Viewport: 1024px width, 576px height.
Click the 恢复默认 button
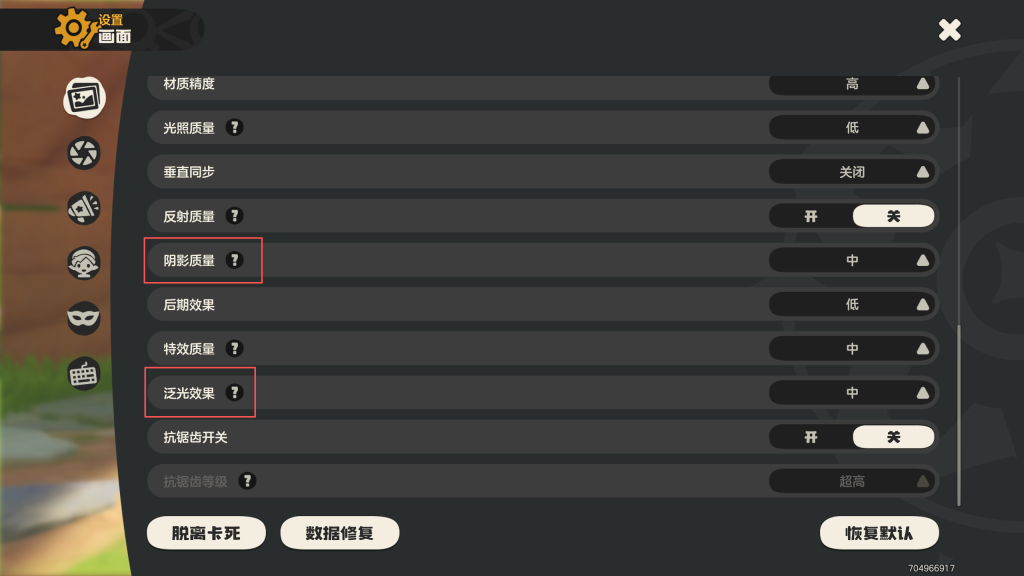[x=879, y=533]
